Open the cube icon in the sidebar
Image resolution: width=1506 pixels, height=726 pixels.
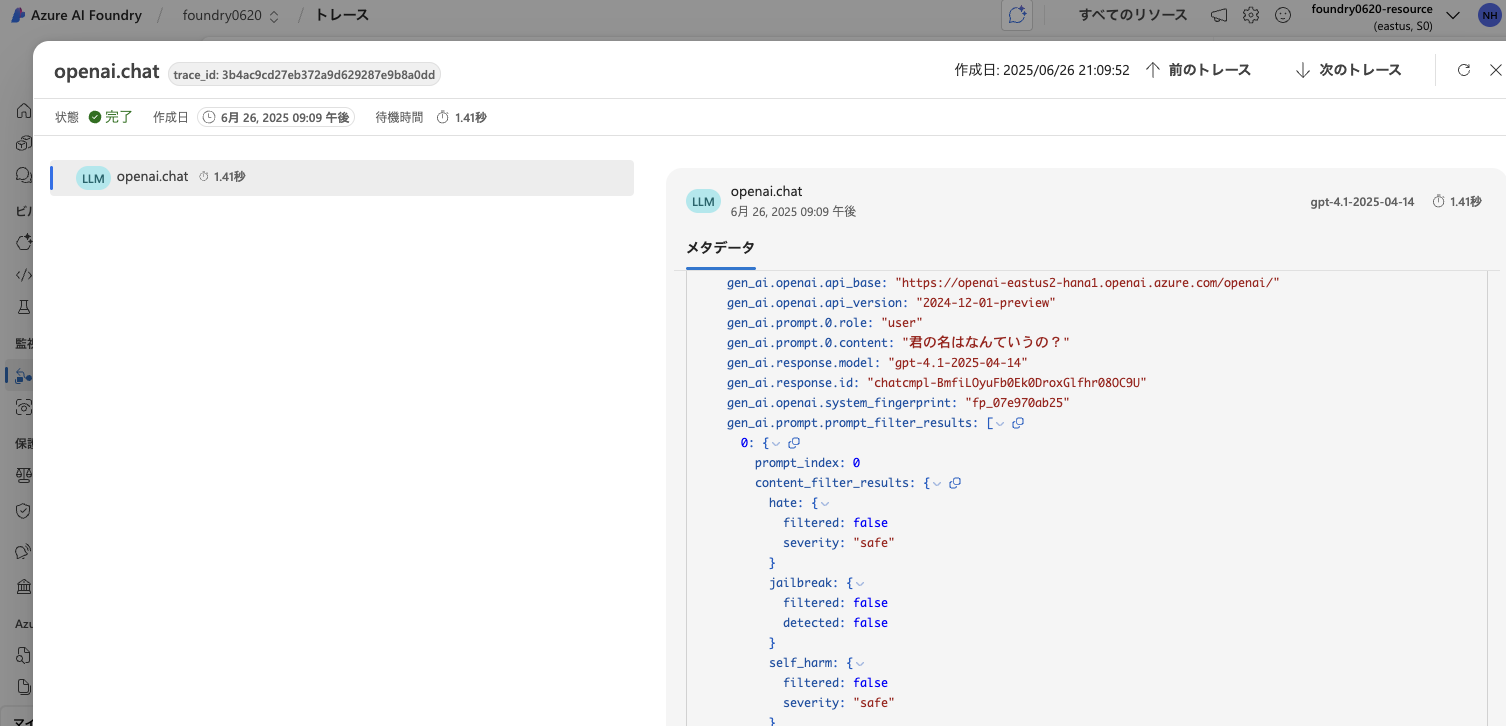(24, 143)
